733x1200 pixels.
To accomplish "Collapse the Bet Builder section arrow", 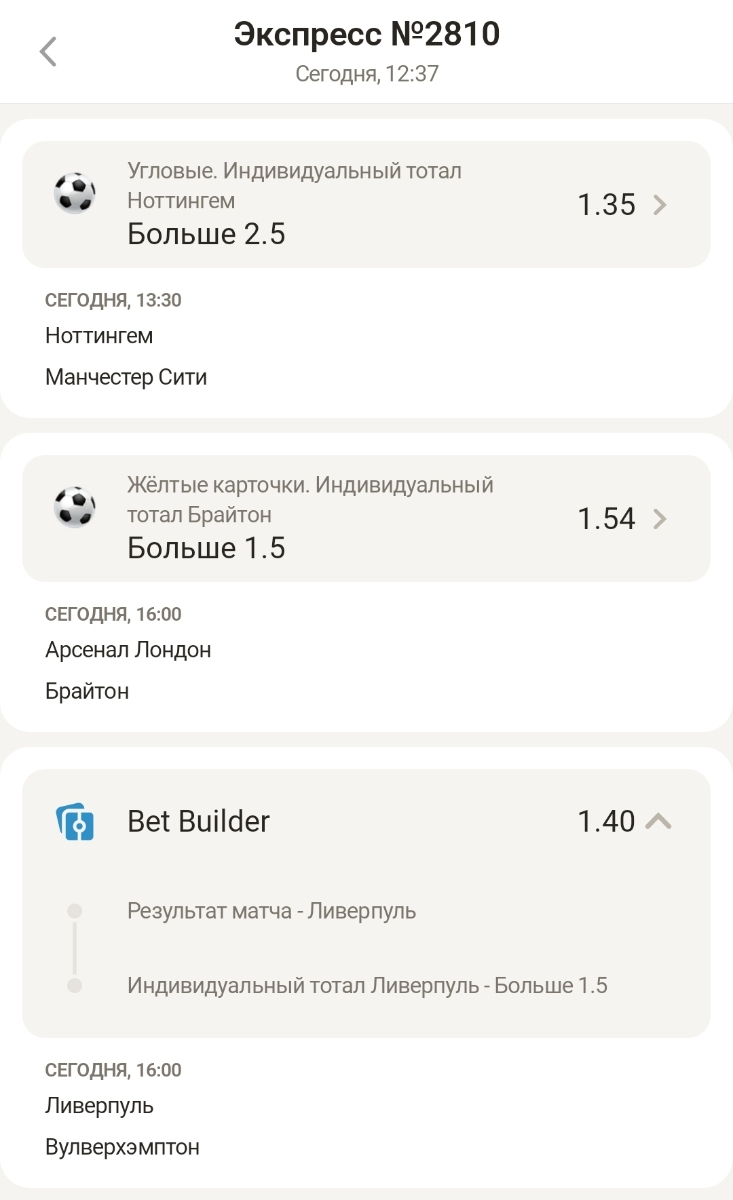I will pos(658,822).
